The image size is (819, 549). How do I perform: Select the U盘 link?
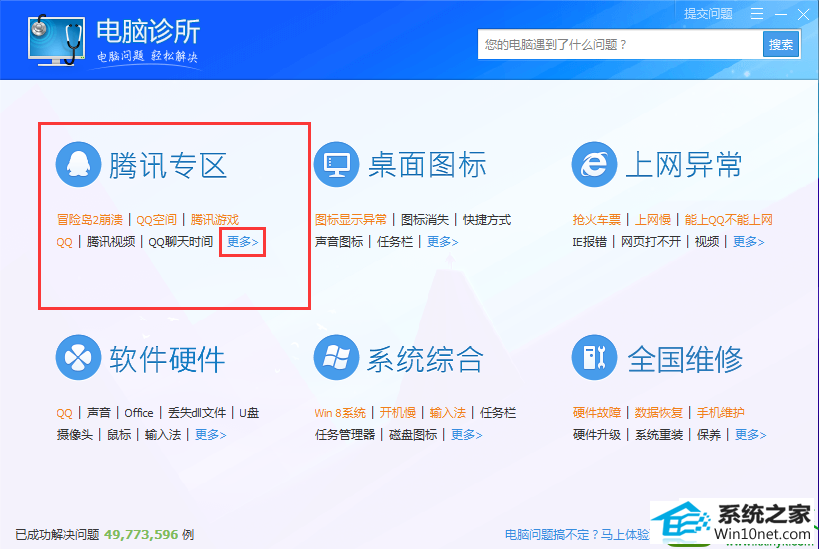coord(249,413)
